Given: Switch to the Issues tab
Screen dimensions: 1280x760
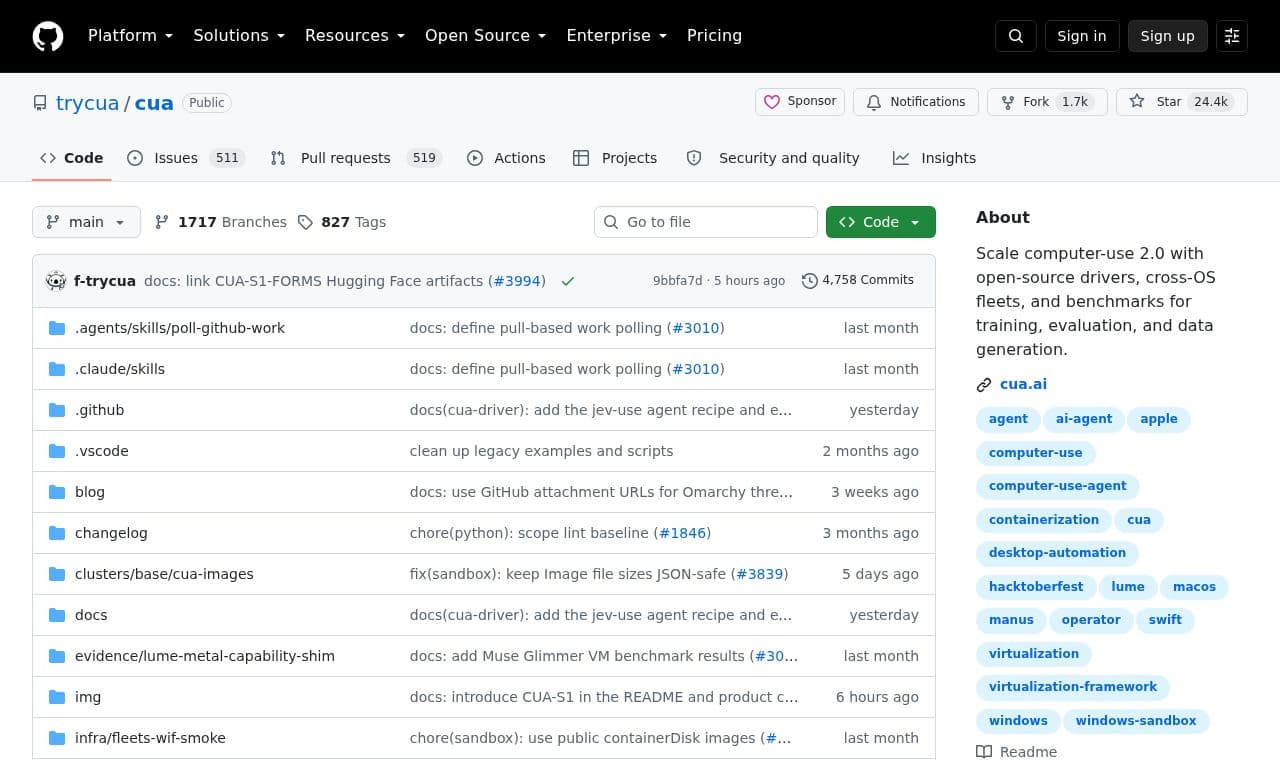Looking at the screenshot, I should click(186, 158).
